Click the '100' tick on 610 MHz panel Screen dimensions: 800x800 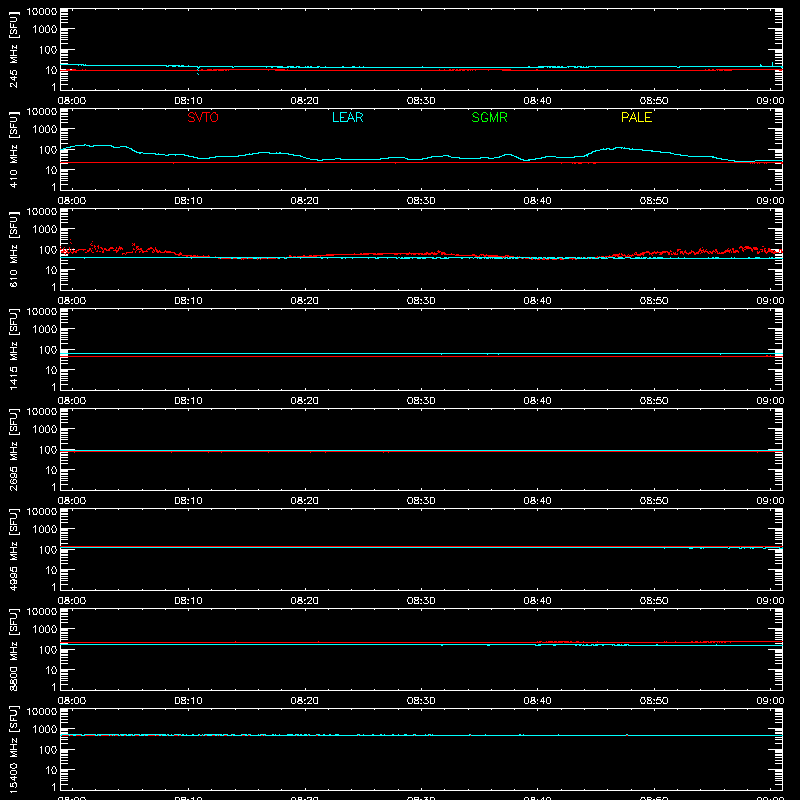coord(48,250)
